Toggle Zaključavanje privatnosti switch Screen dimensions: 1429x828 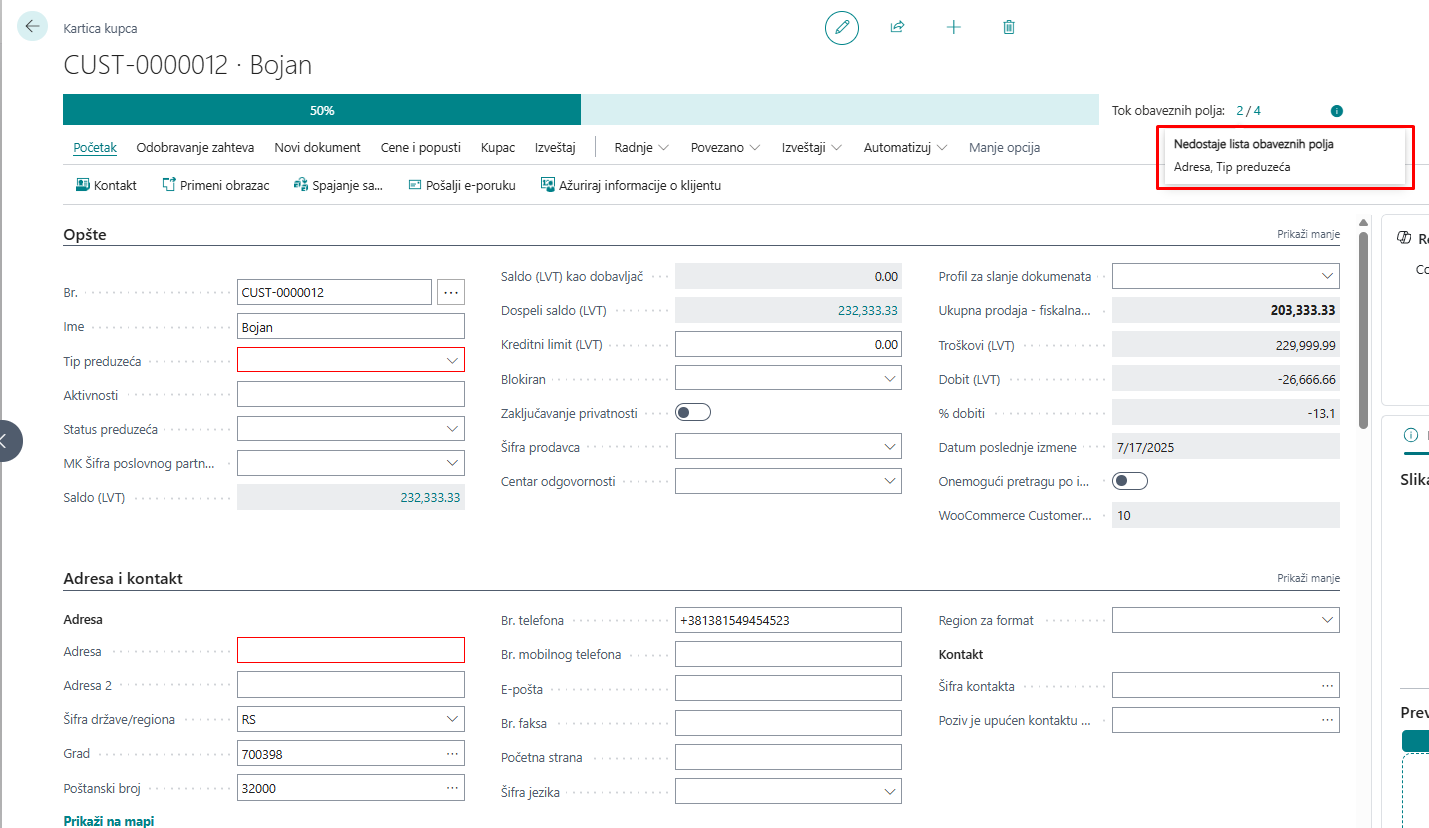tap(693, 412)
